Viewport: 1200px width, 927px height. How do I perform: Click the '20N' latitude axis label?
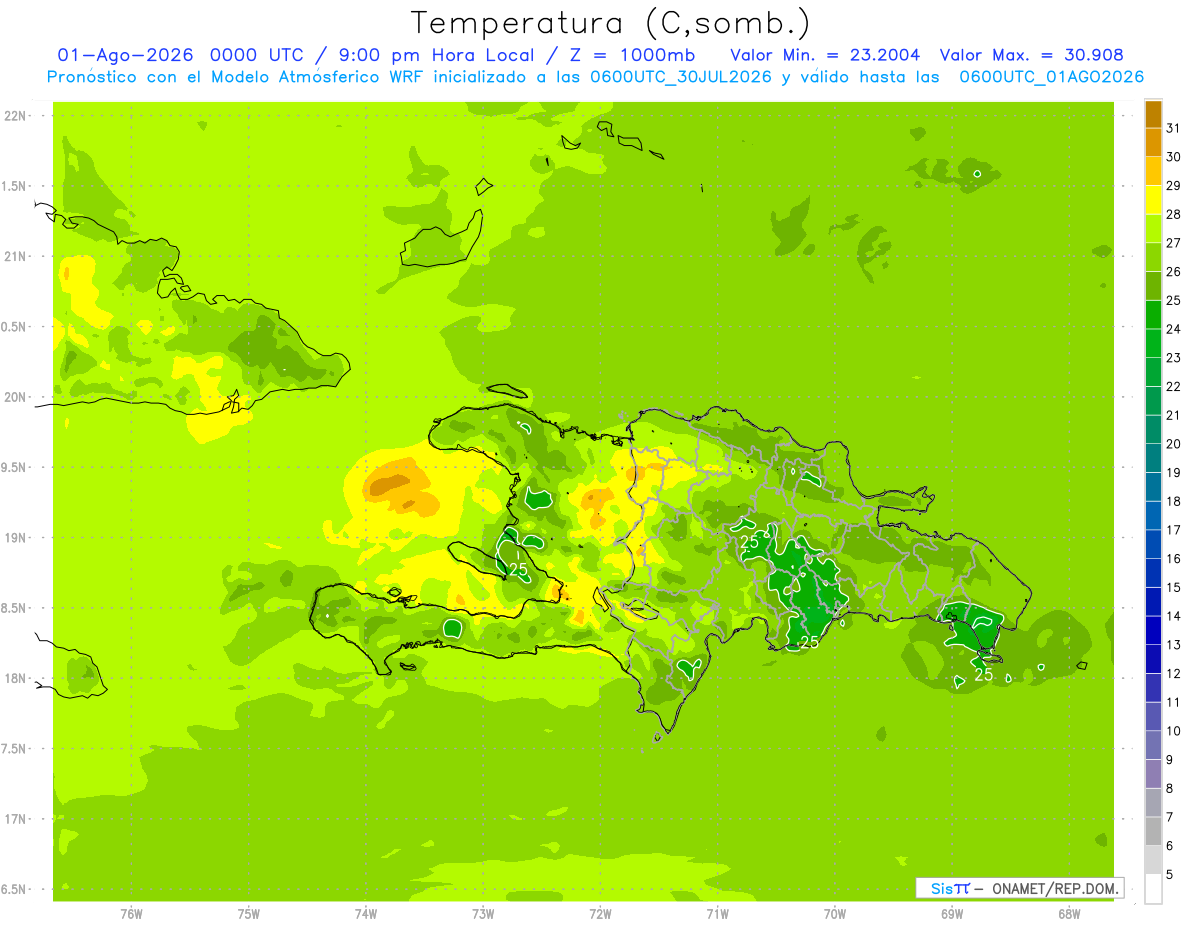pyautogui.click(x=15, y=397)
